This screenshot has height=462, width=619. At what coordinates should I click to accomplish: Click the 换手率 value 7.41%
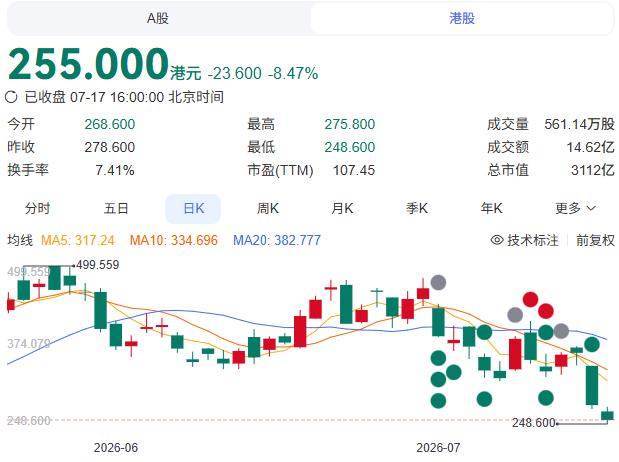pyautogui.click(x=115, y=170)
